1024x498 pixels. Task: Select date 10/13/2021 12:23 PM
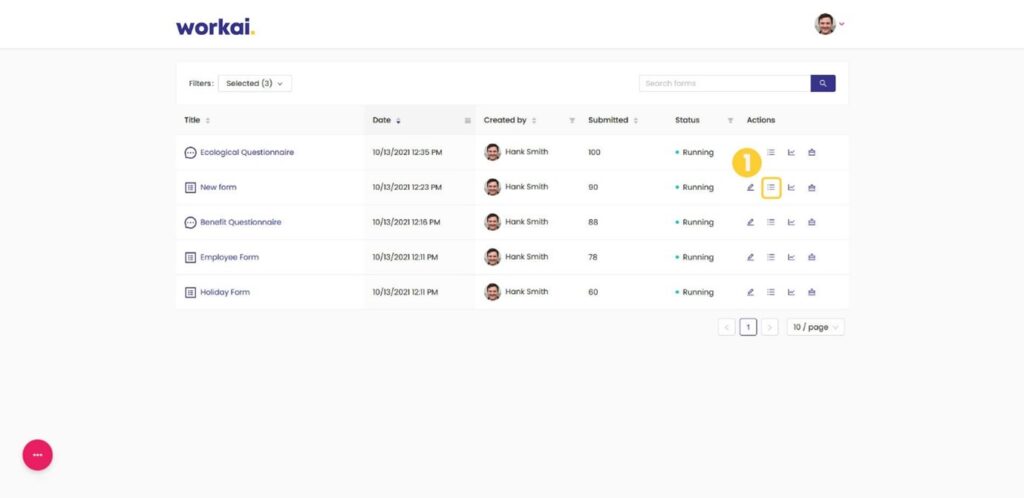coord(407,187)
